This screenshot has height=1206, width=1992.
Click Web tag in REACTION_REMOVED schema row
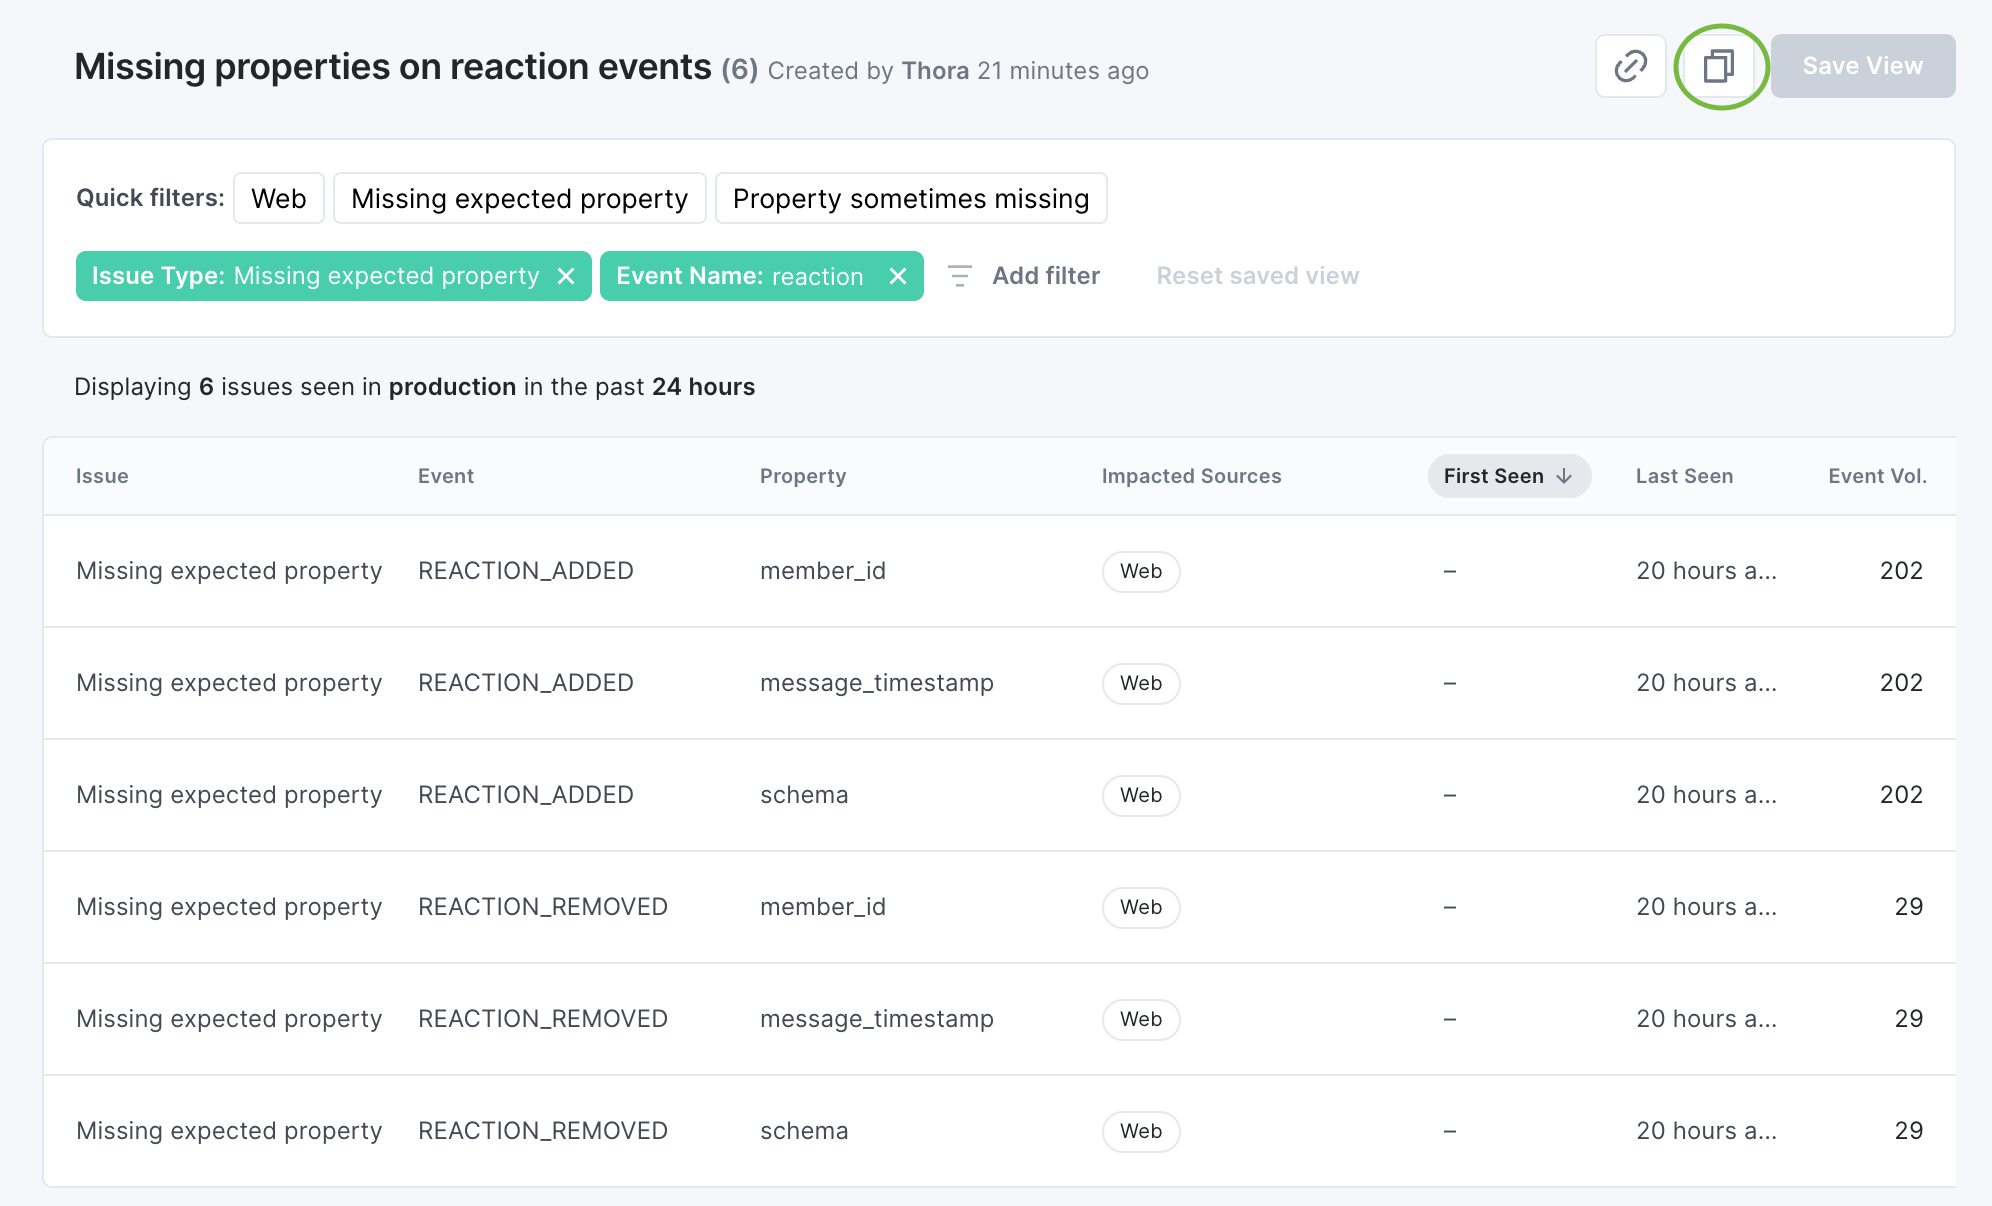(x=1141, y=1131)
